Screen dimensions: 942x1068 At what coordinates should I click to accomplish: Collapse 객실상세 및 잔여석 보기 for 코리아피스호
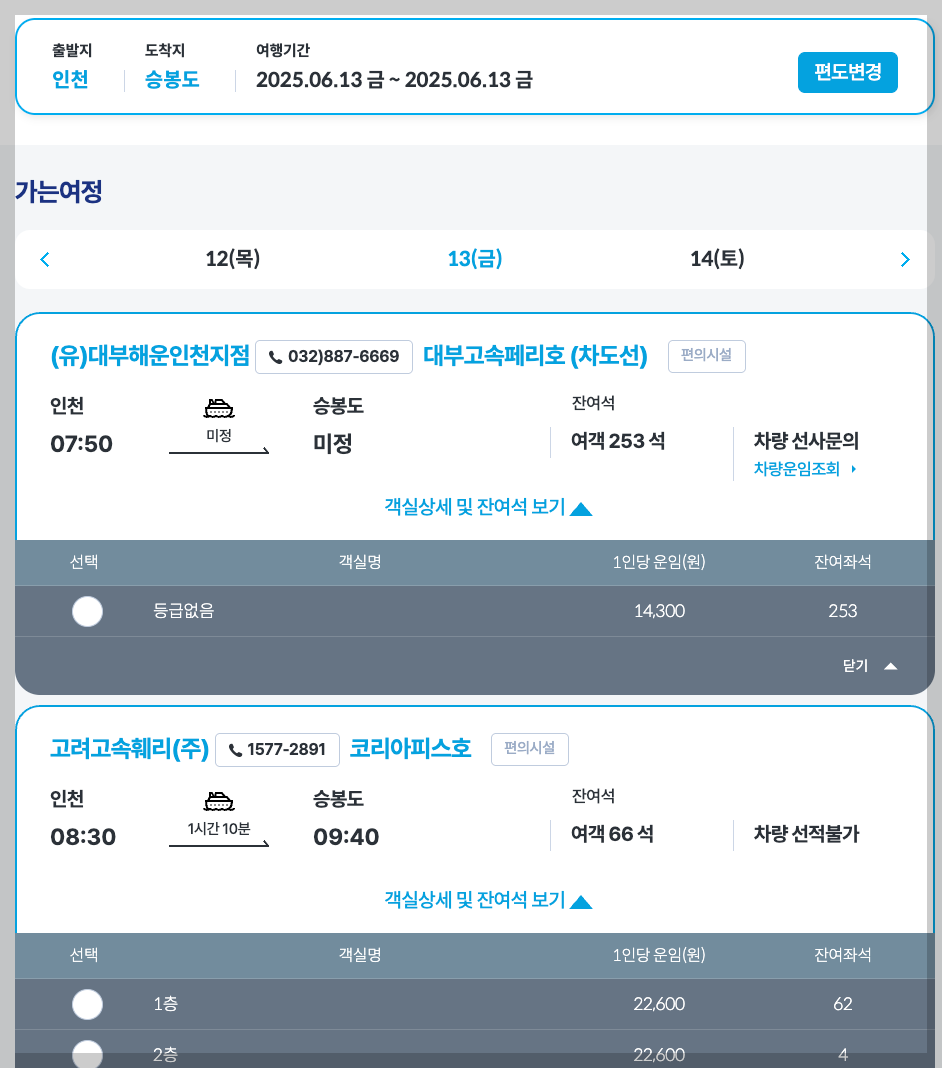[487, 900]
